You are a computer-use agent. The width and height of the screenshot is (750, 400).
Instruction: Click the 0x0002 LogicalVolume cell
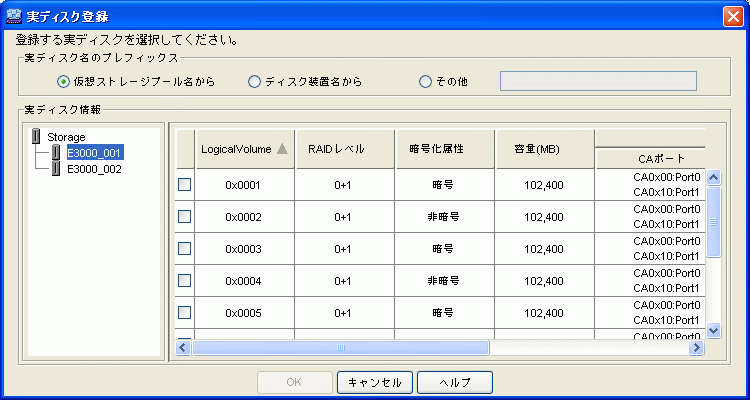coord(244,217)
